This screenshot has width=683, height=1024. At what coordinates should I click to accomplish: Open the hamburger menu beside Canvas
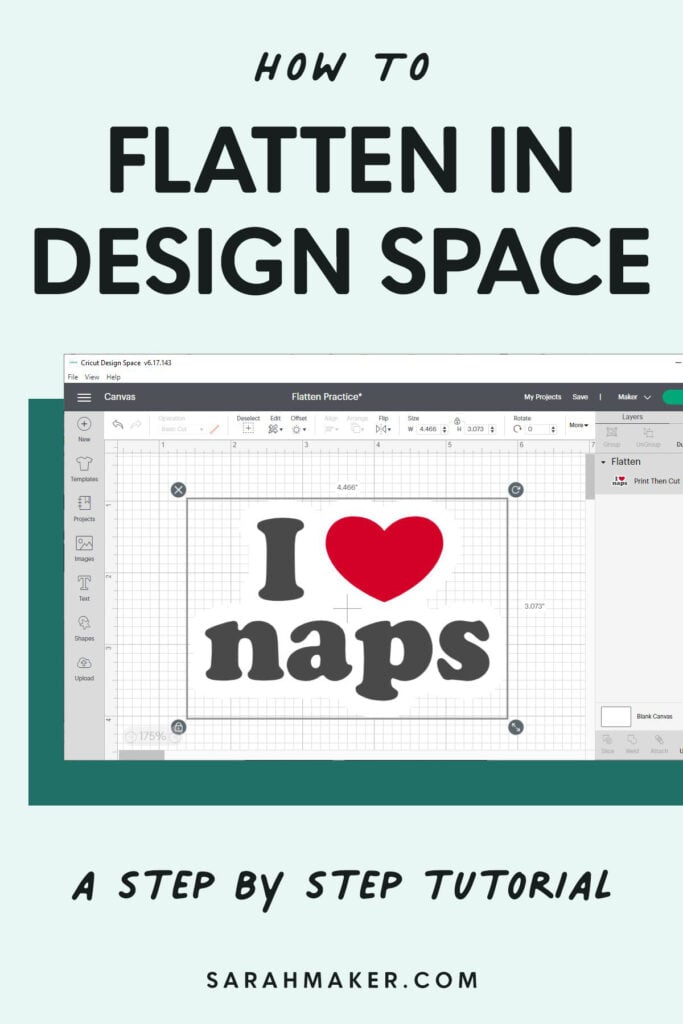(x=84, y=397)
